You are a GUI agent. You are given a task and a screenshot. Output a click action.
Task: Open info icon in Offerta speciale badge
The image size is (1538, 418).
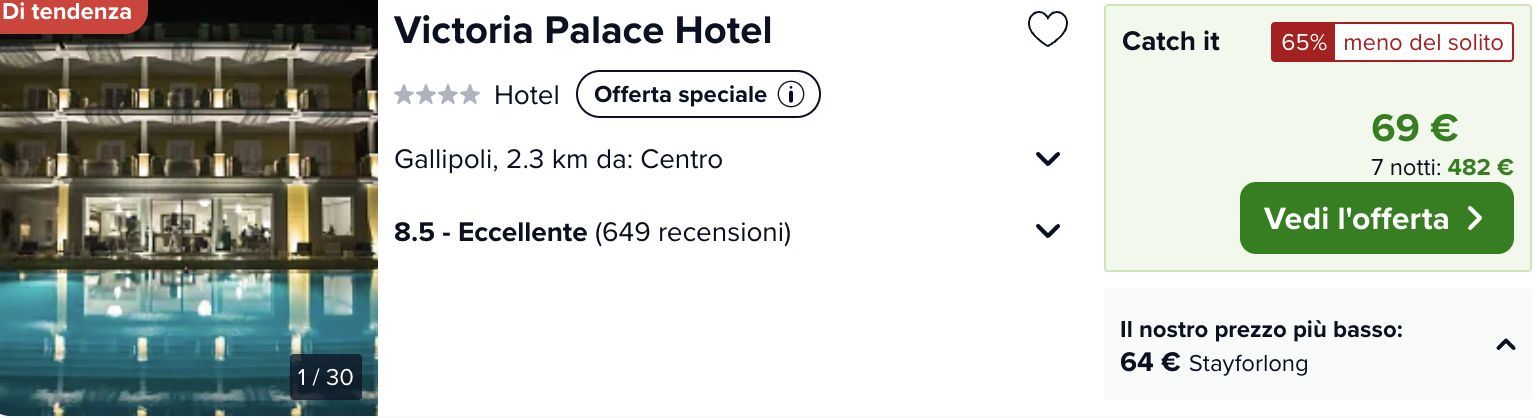[x=791, y=95]
